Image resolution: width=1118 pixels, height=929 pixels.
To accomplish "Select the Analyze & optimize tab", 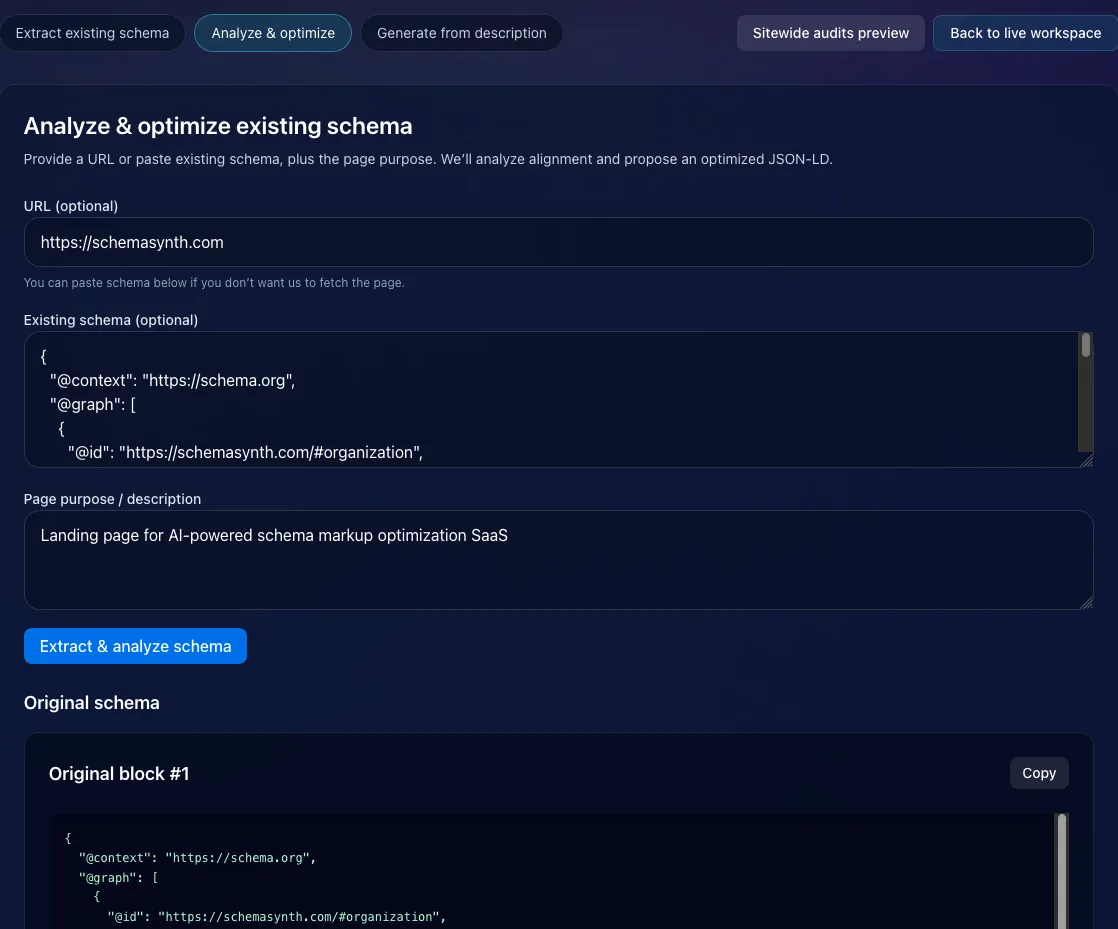I will pos(273,33).
